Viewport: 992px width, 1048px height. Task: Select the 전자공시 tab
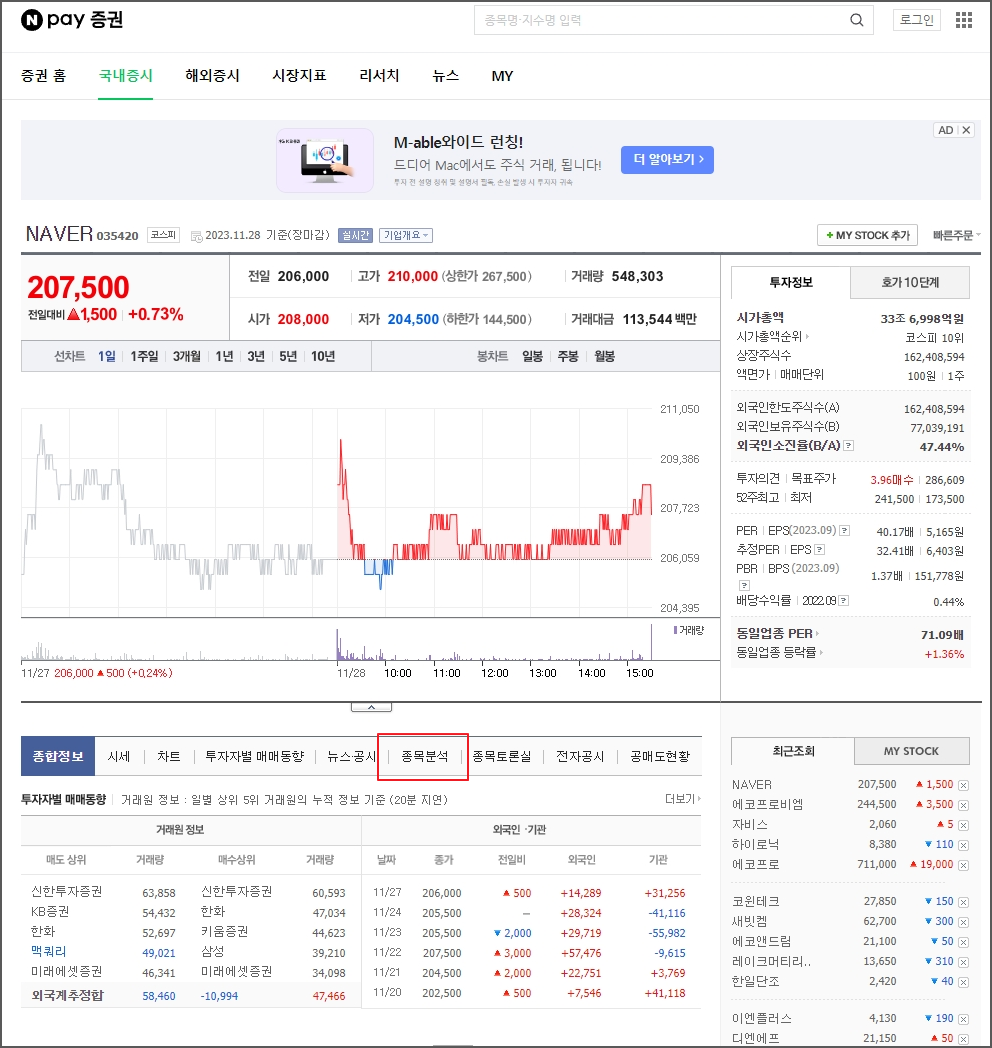[x=580, y=757]
